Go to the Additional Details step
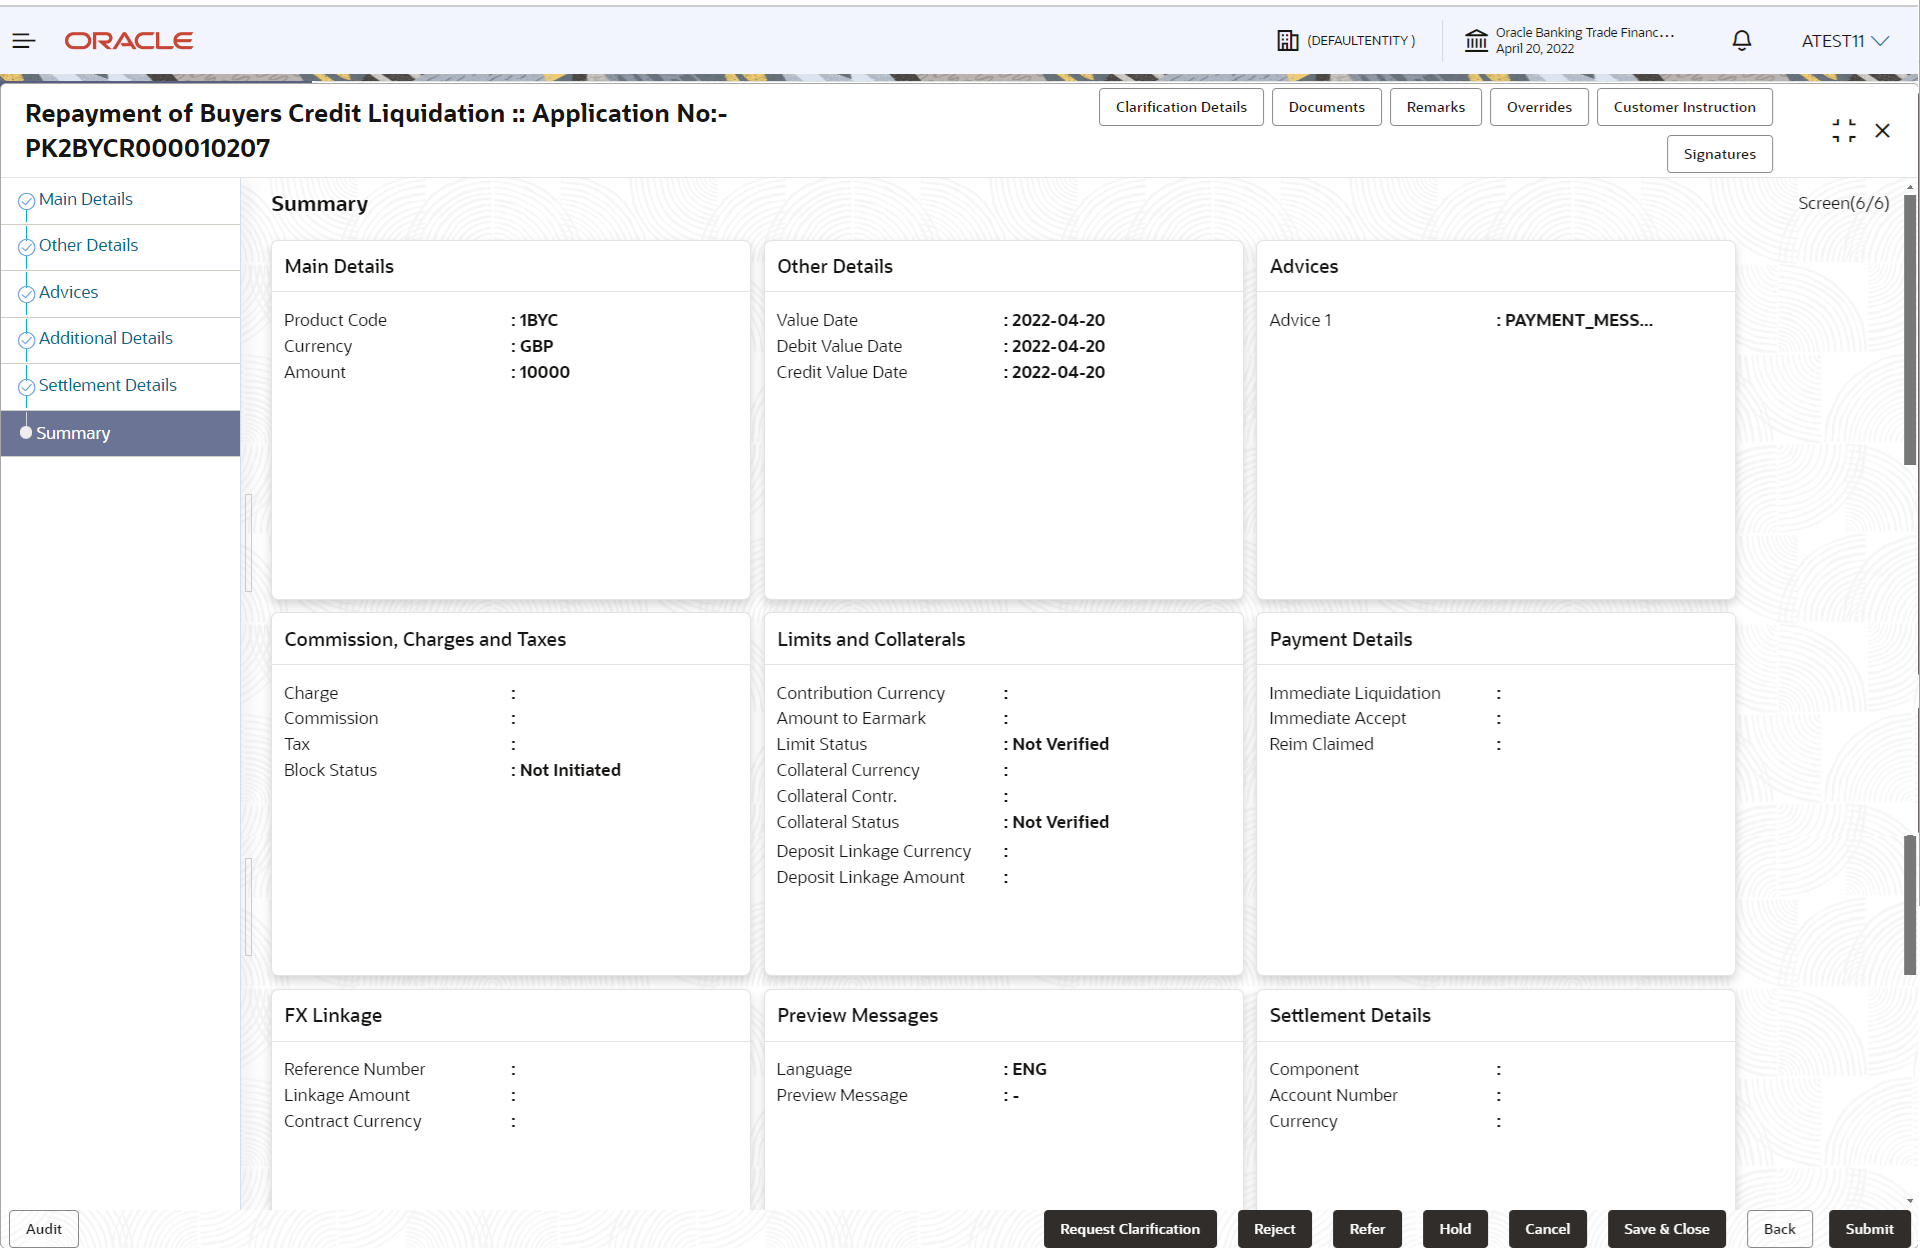1920x1248 pixels. tap(105, 338)
